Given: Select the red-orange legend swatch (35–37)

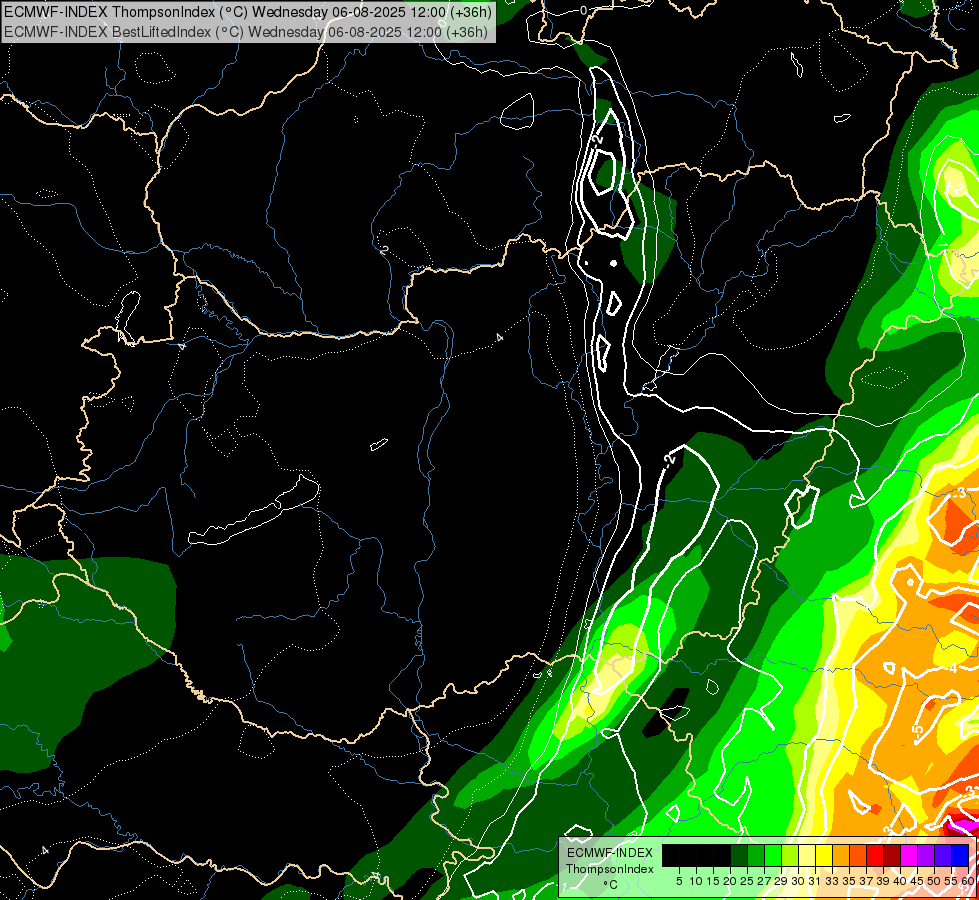Looking at the screenshot, I should click(858, 856).
